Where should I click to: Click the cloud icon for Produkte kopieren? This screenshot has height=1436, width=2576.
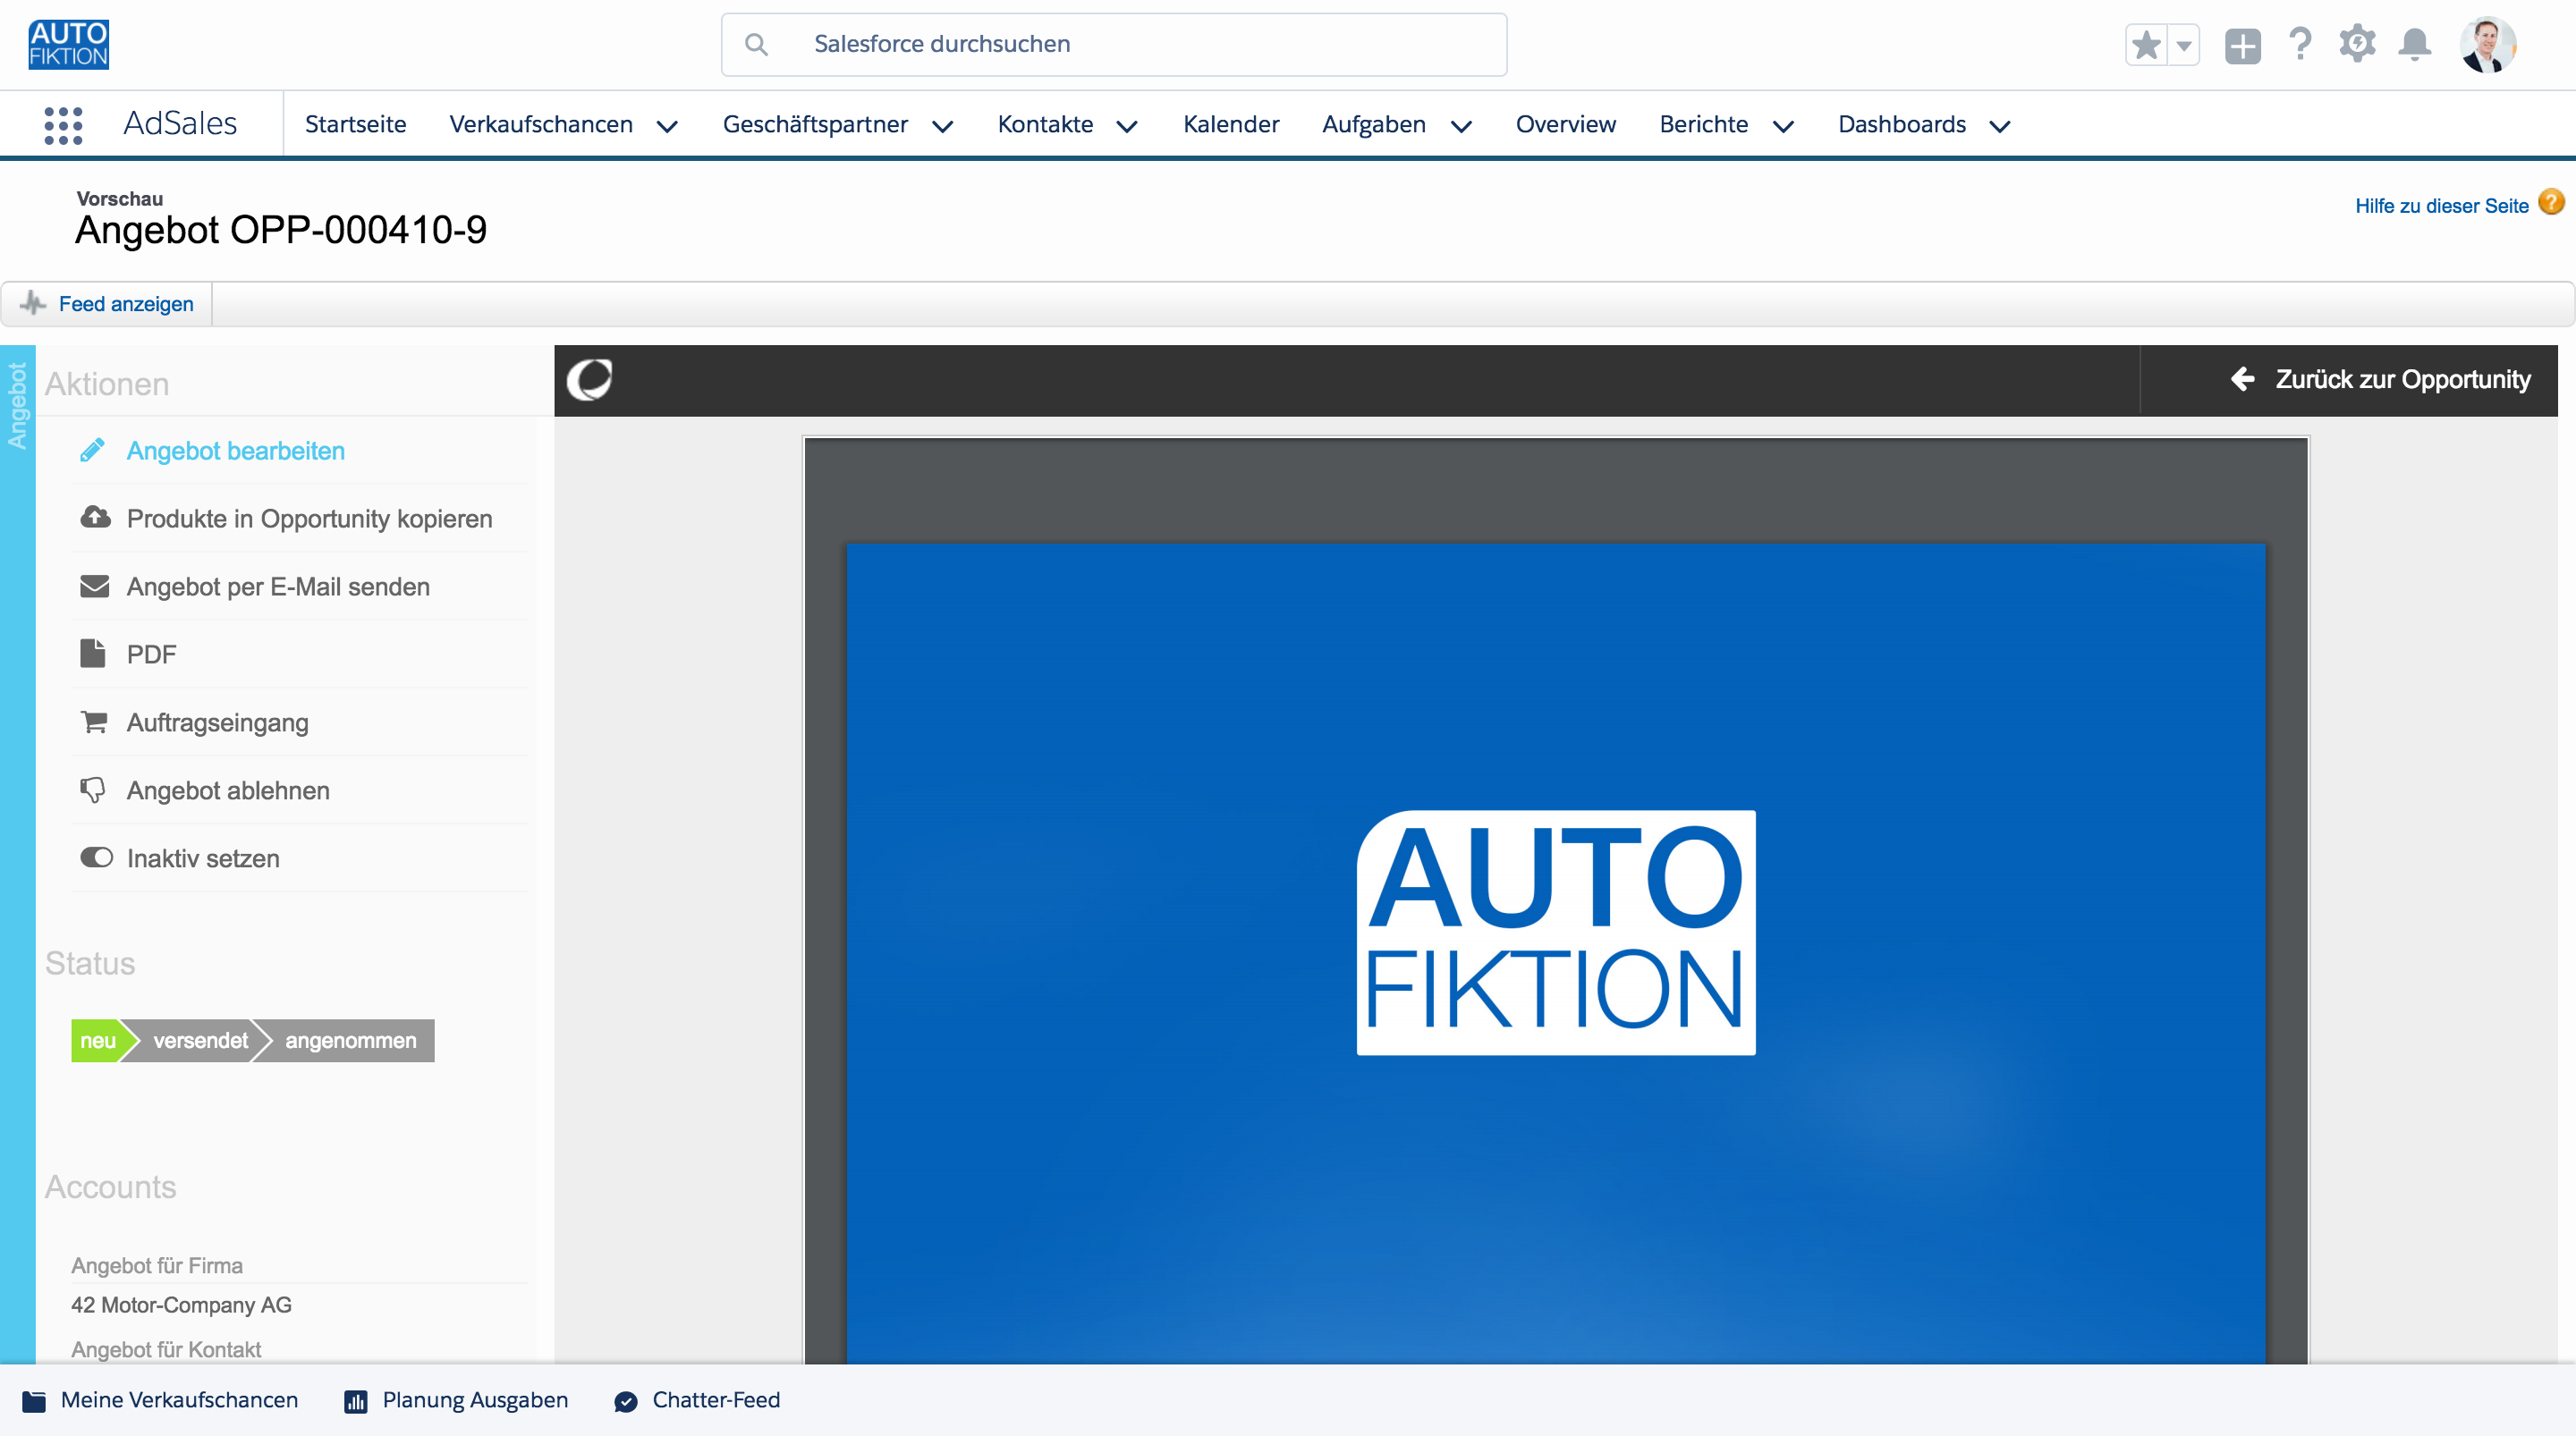95,518
